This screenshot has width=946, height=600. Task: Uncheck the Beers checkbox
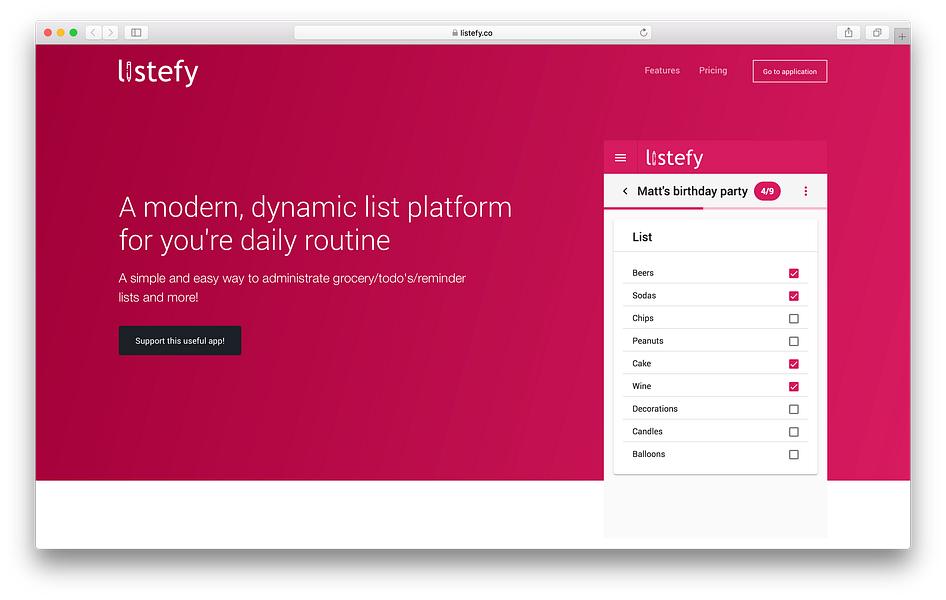[793, 273]
